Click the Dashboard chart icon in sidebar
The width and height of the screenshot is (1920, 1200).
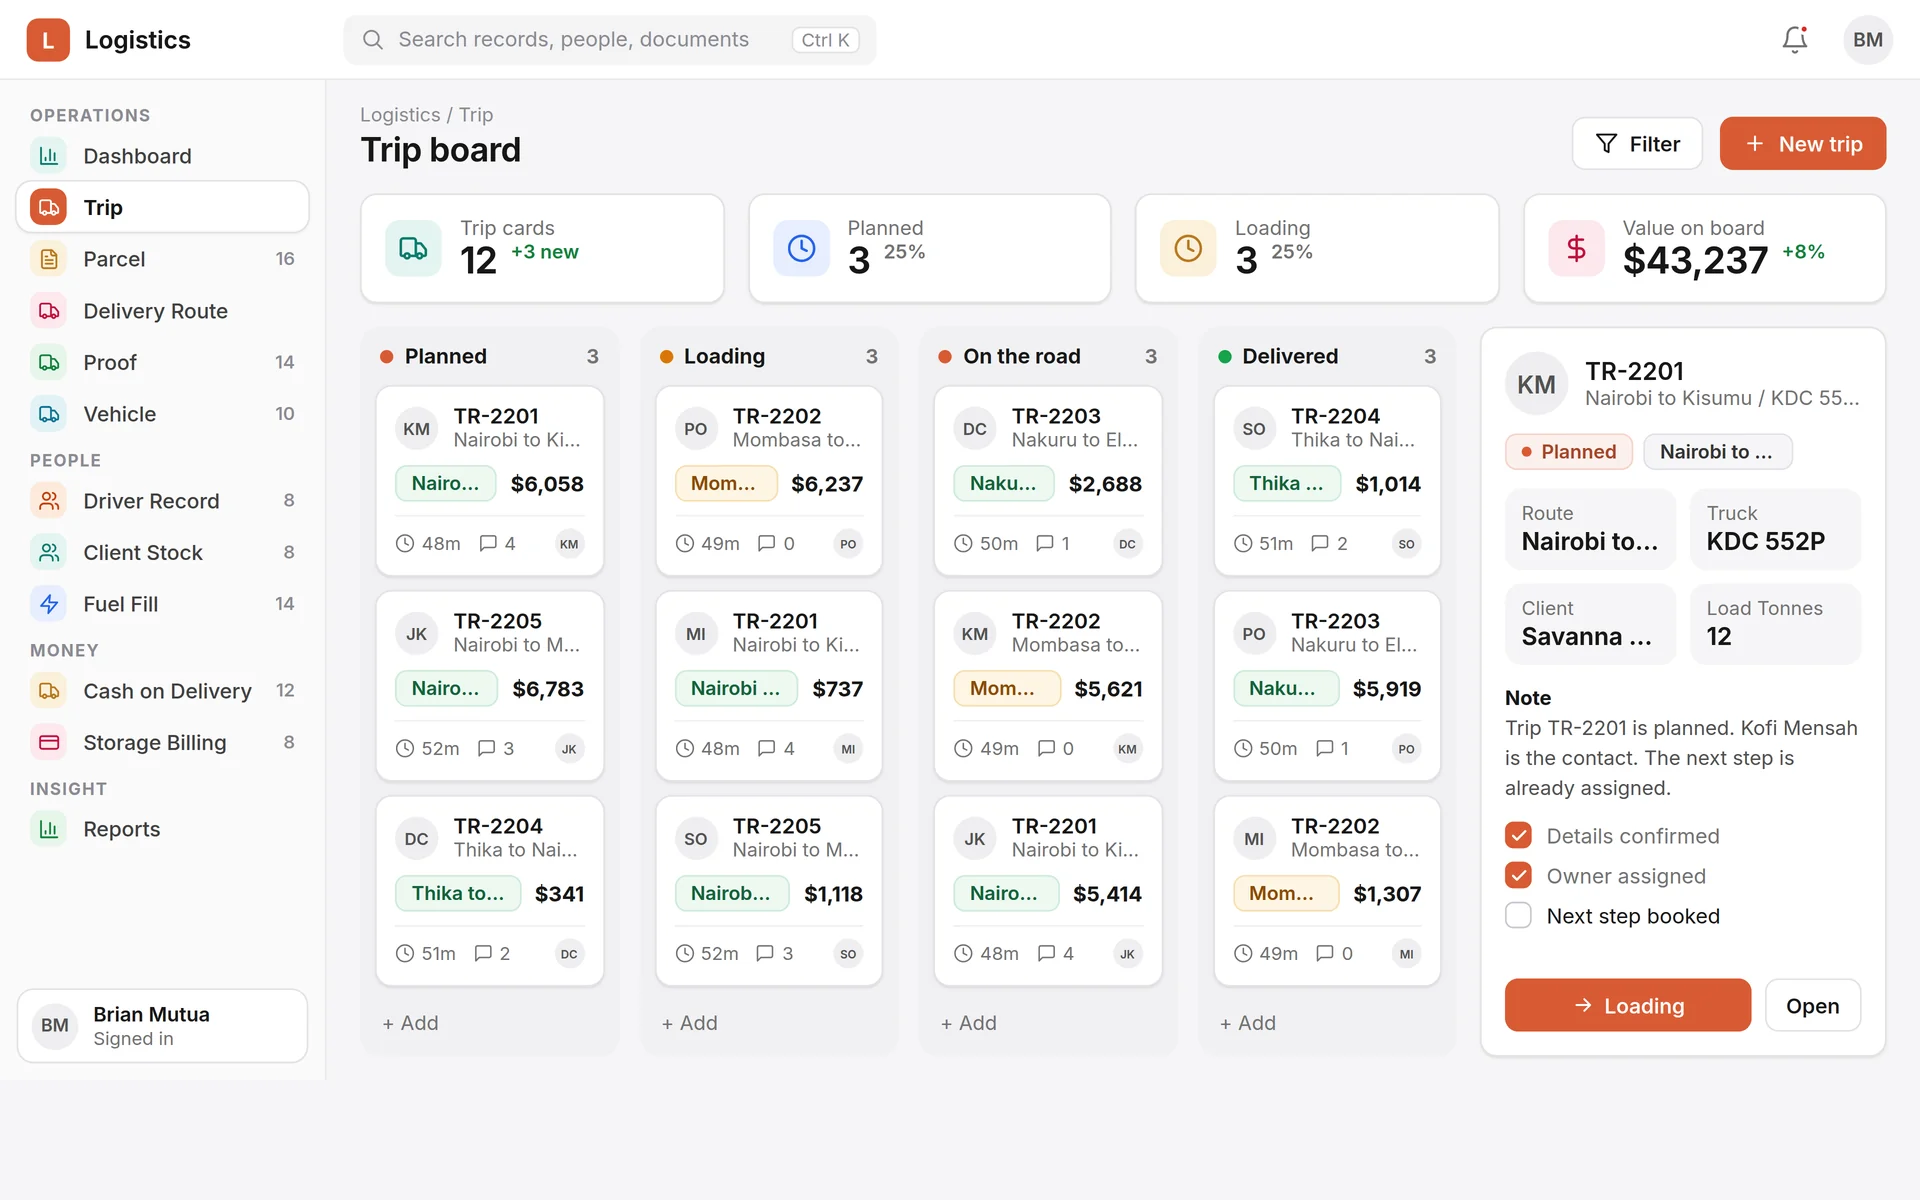(x=49, y=156)
